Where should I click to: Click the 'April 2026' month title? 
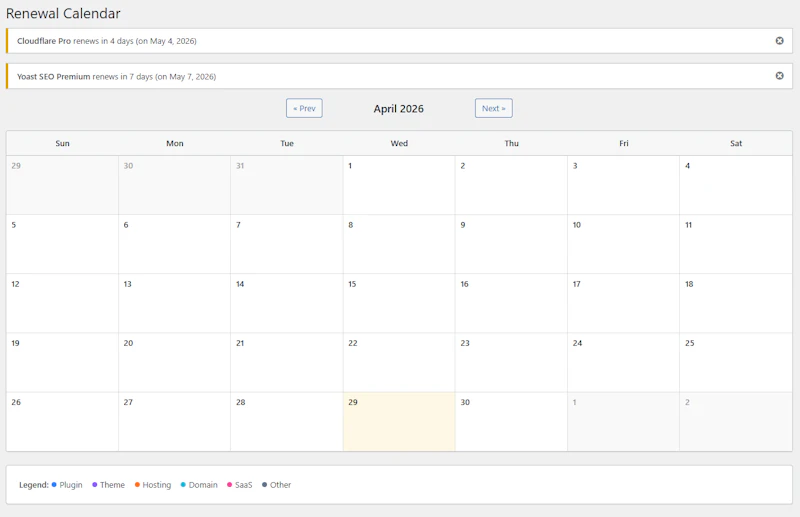[x=398, y=109]
